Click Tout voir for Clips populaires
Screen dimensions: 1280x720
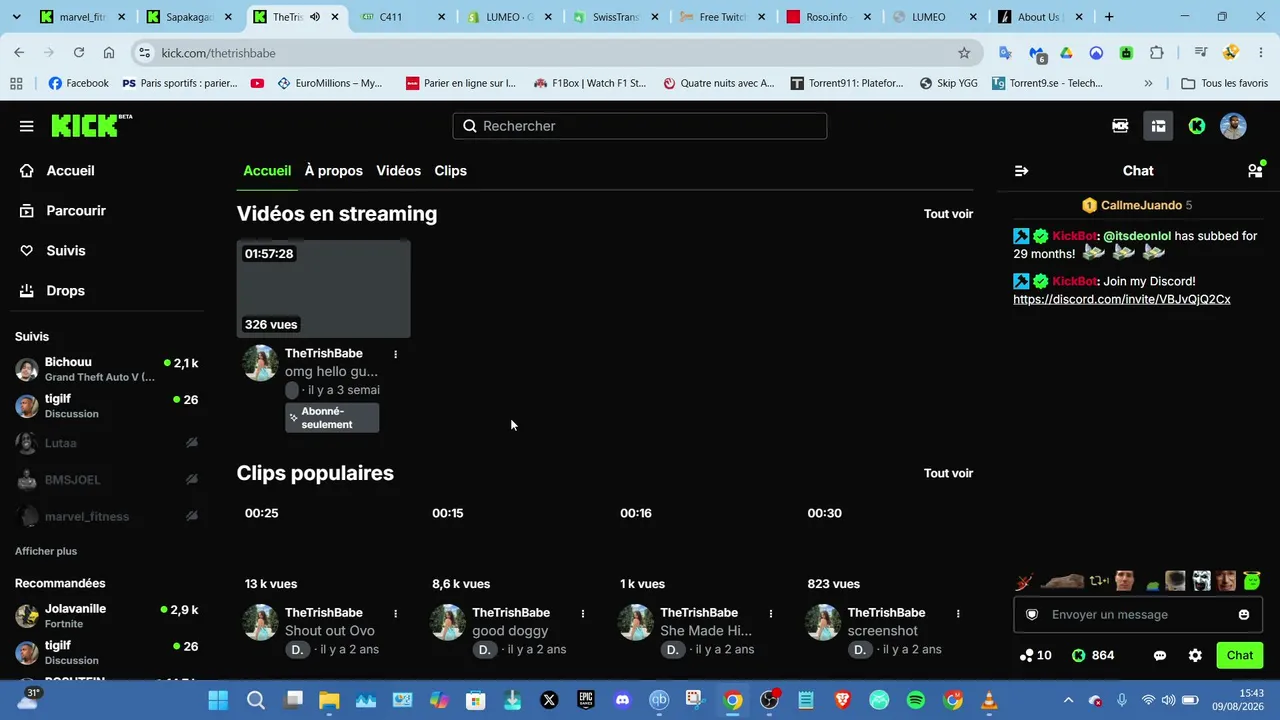tap(948, 474)
